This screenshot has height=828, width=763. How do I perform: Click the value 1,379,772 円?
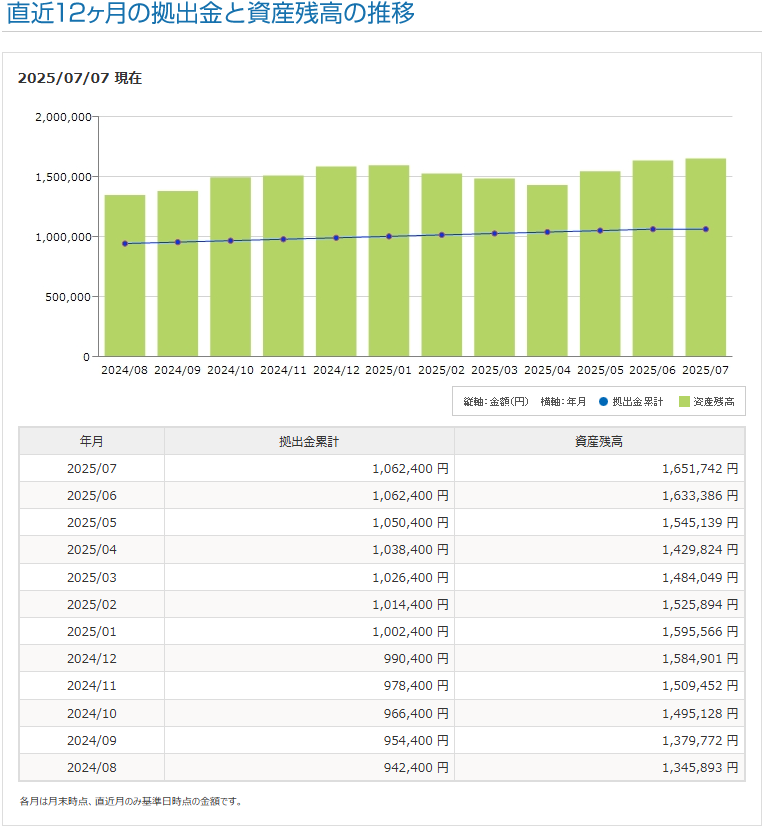pyautogui.click(x=700, y=740)
